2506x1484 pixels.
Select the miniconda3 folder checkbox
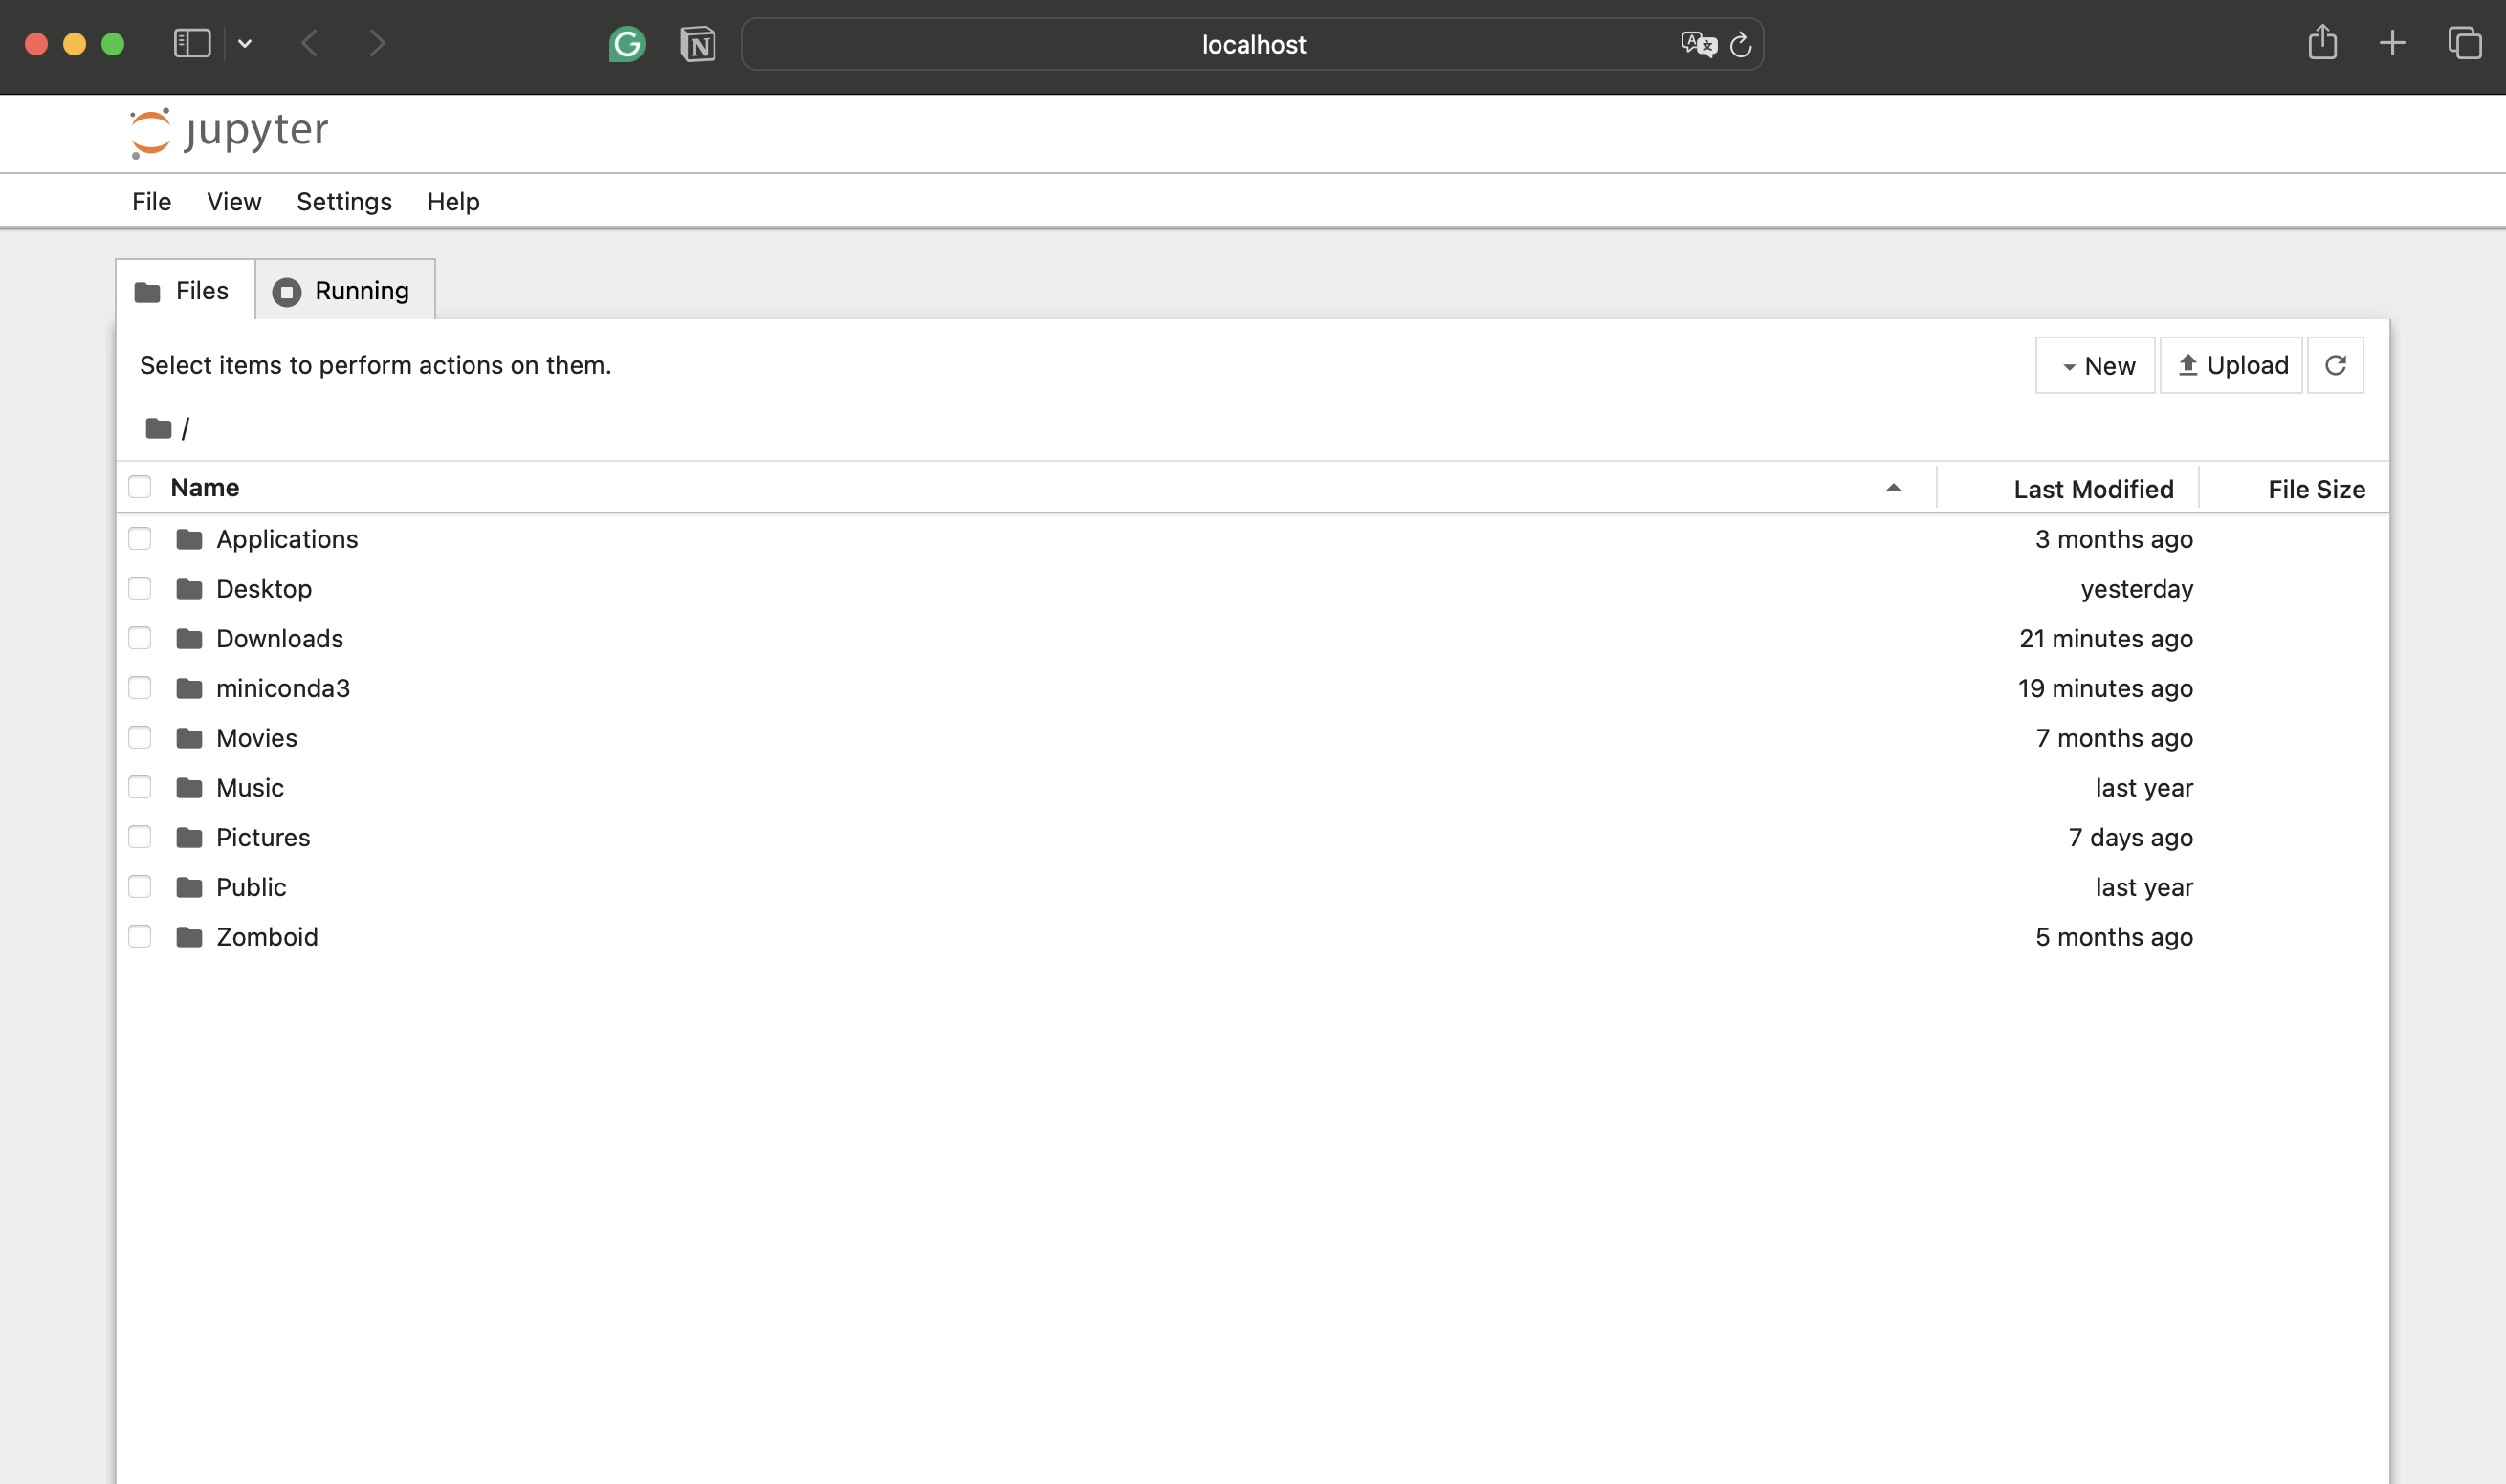pyautogui.click(x=140, y=688)
